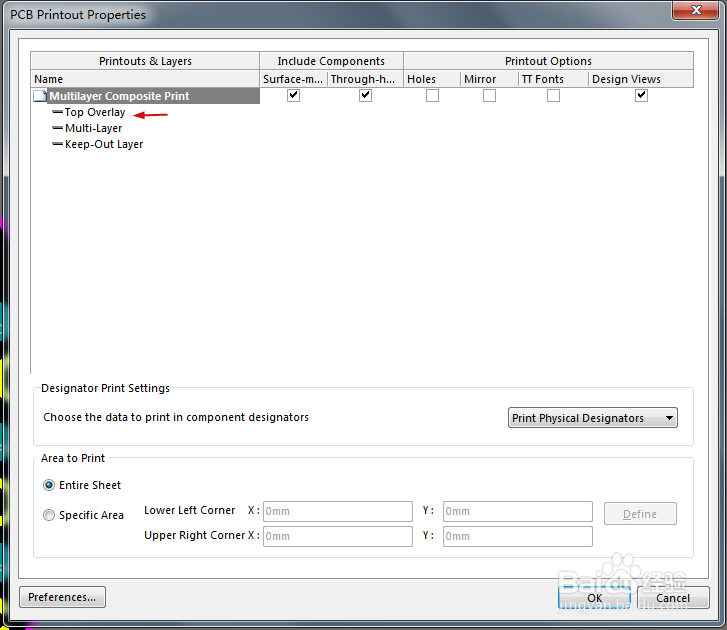Select the Multilayer Composite Print row
This screenshot has width=727, height=630.
click(145, 96)
